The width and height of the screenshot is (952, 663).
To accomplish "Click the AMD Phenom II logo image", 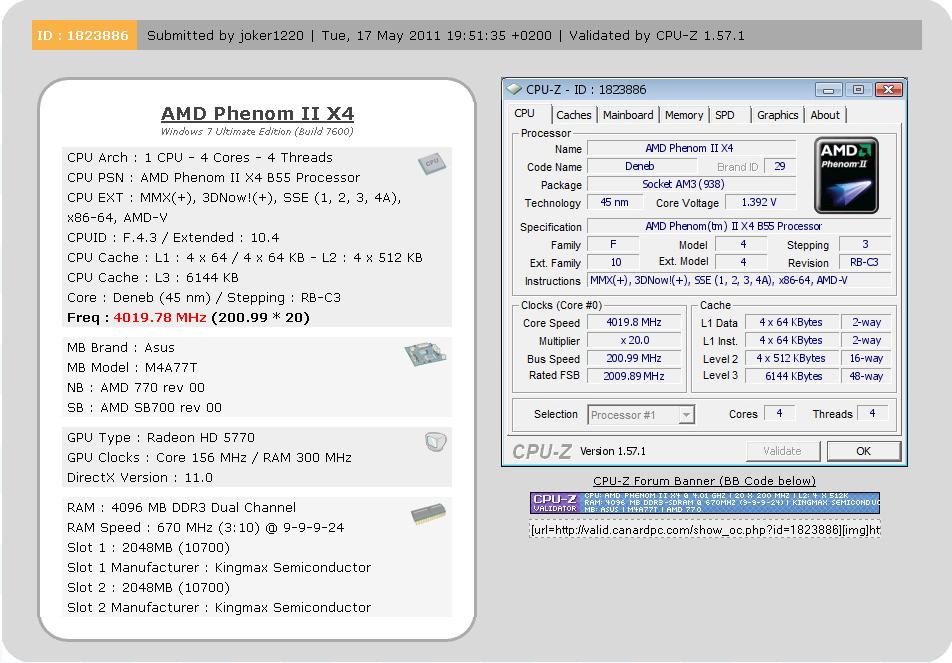I will pos(846,175).
